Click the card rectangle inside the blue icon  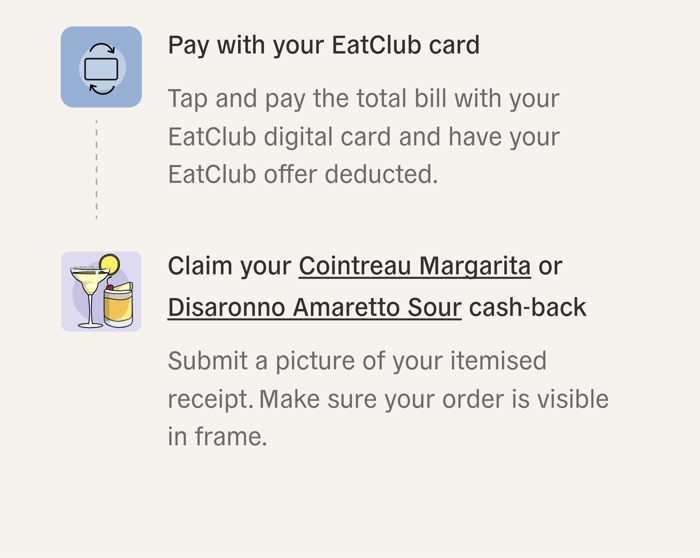pos(101,68)
